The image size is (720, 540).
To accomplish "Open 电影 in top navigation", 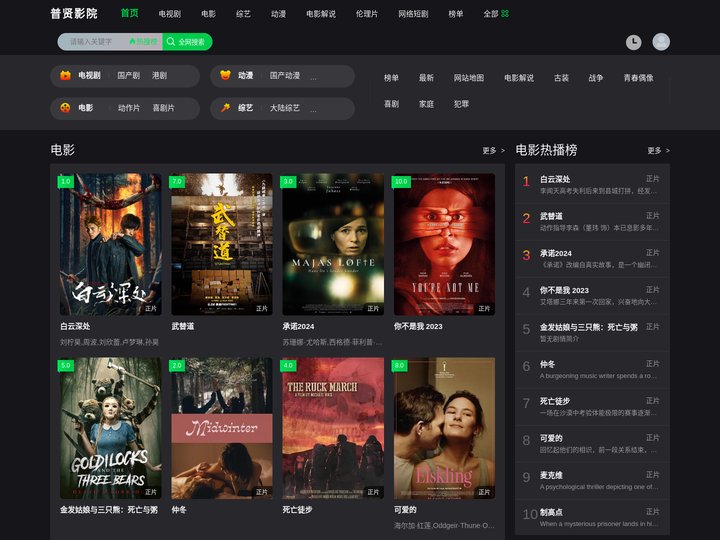I will coord(208,14).
